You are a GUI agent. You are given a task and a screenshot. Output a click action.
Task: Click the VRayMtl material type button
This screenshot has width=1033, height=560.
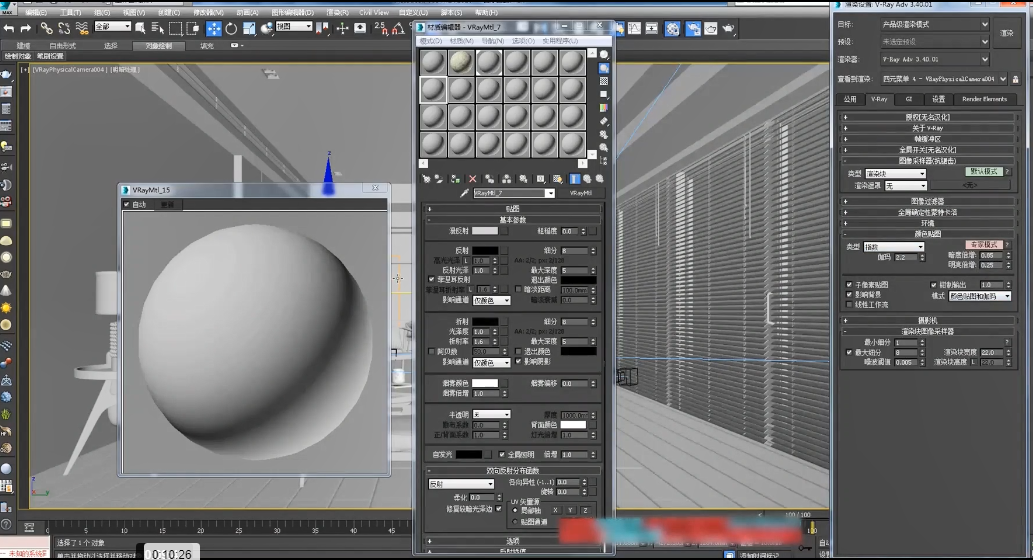tap(580, 193)
